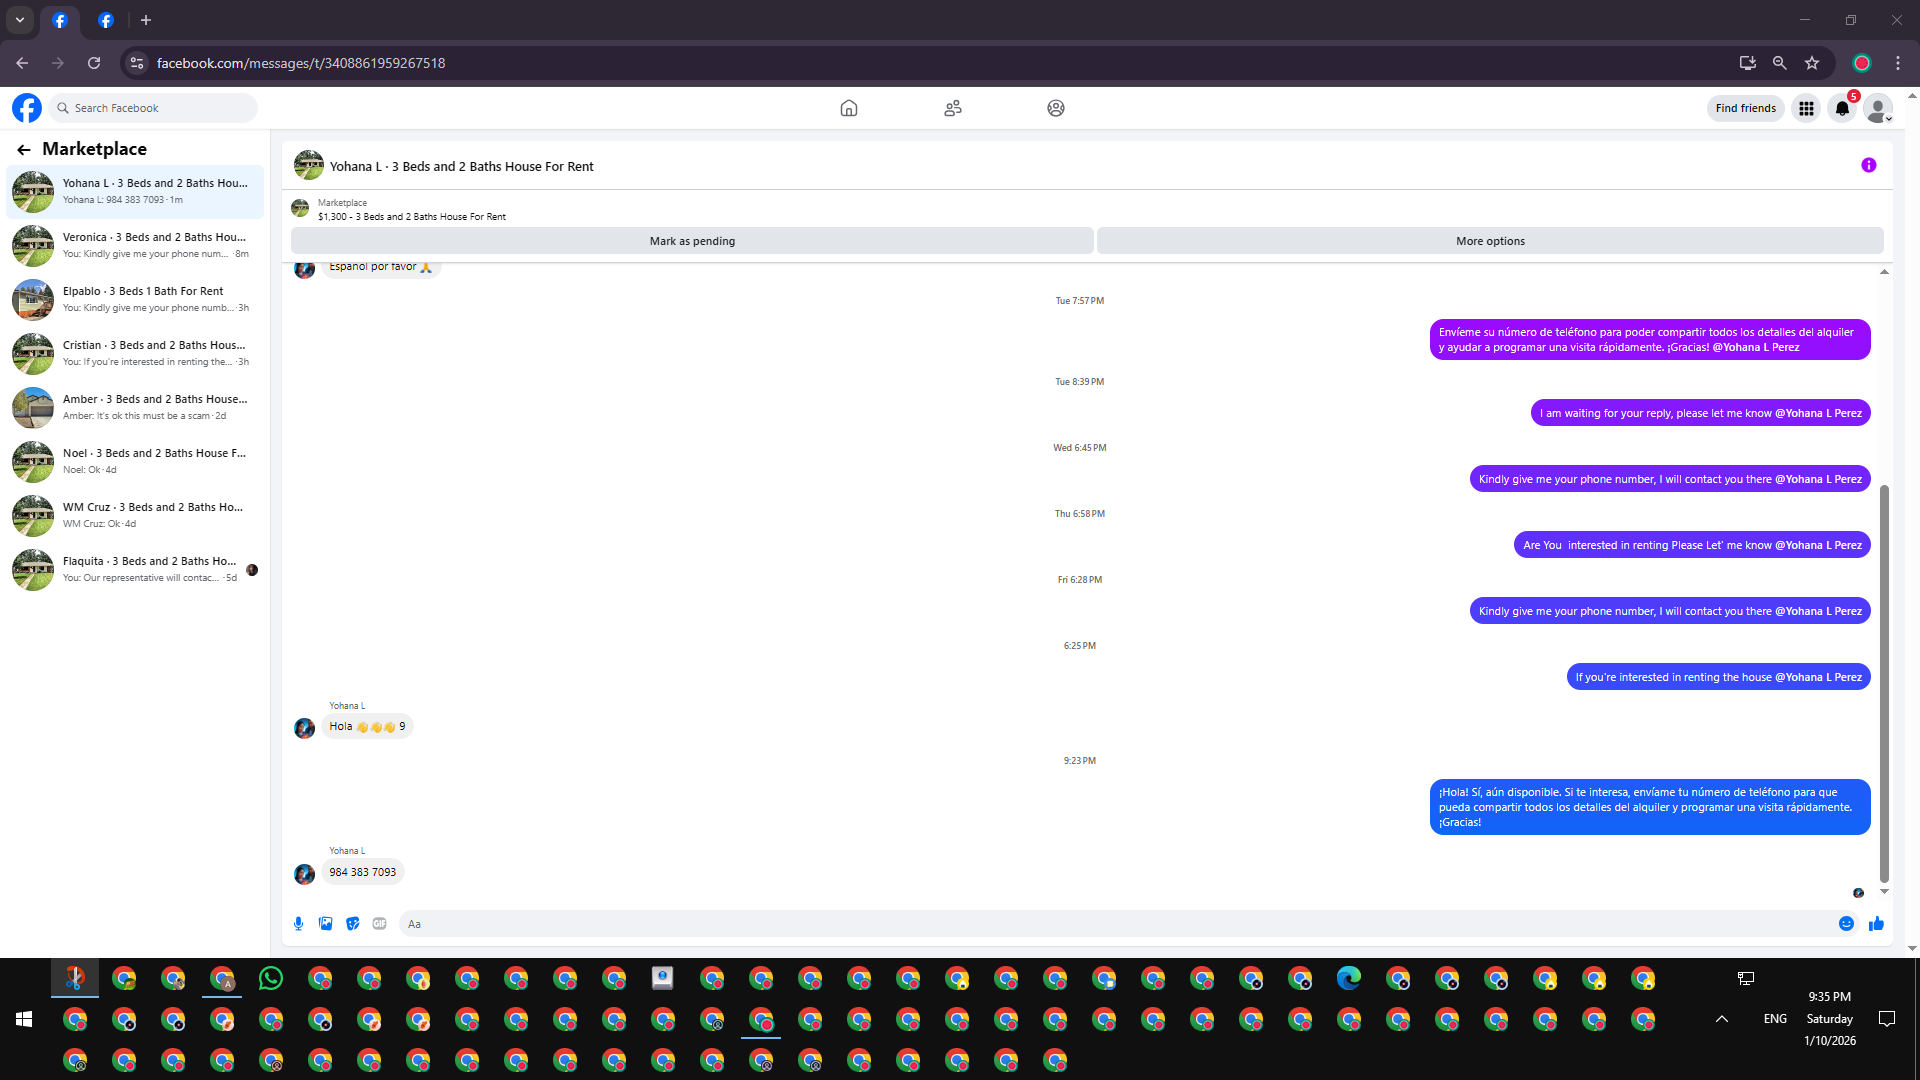Click the chat vertical scrollbar
This screenshot has width=1920, height=1080.
1884,680
